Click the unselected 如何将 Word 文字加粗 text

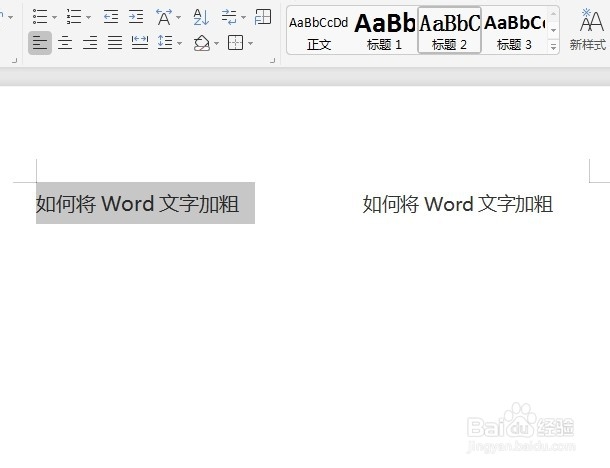458,204
